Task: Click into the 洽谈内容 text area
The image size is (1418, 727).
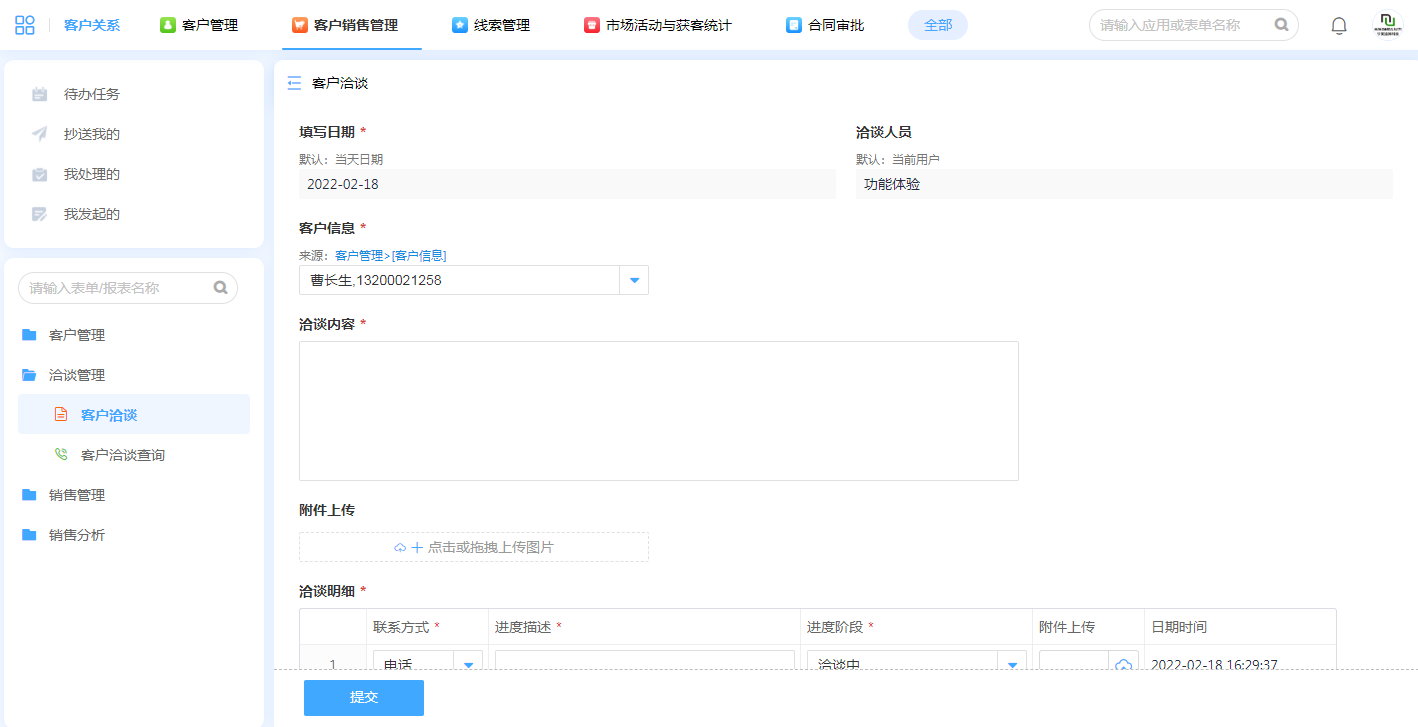Action: [x=658, y=411]
